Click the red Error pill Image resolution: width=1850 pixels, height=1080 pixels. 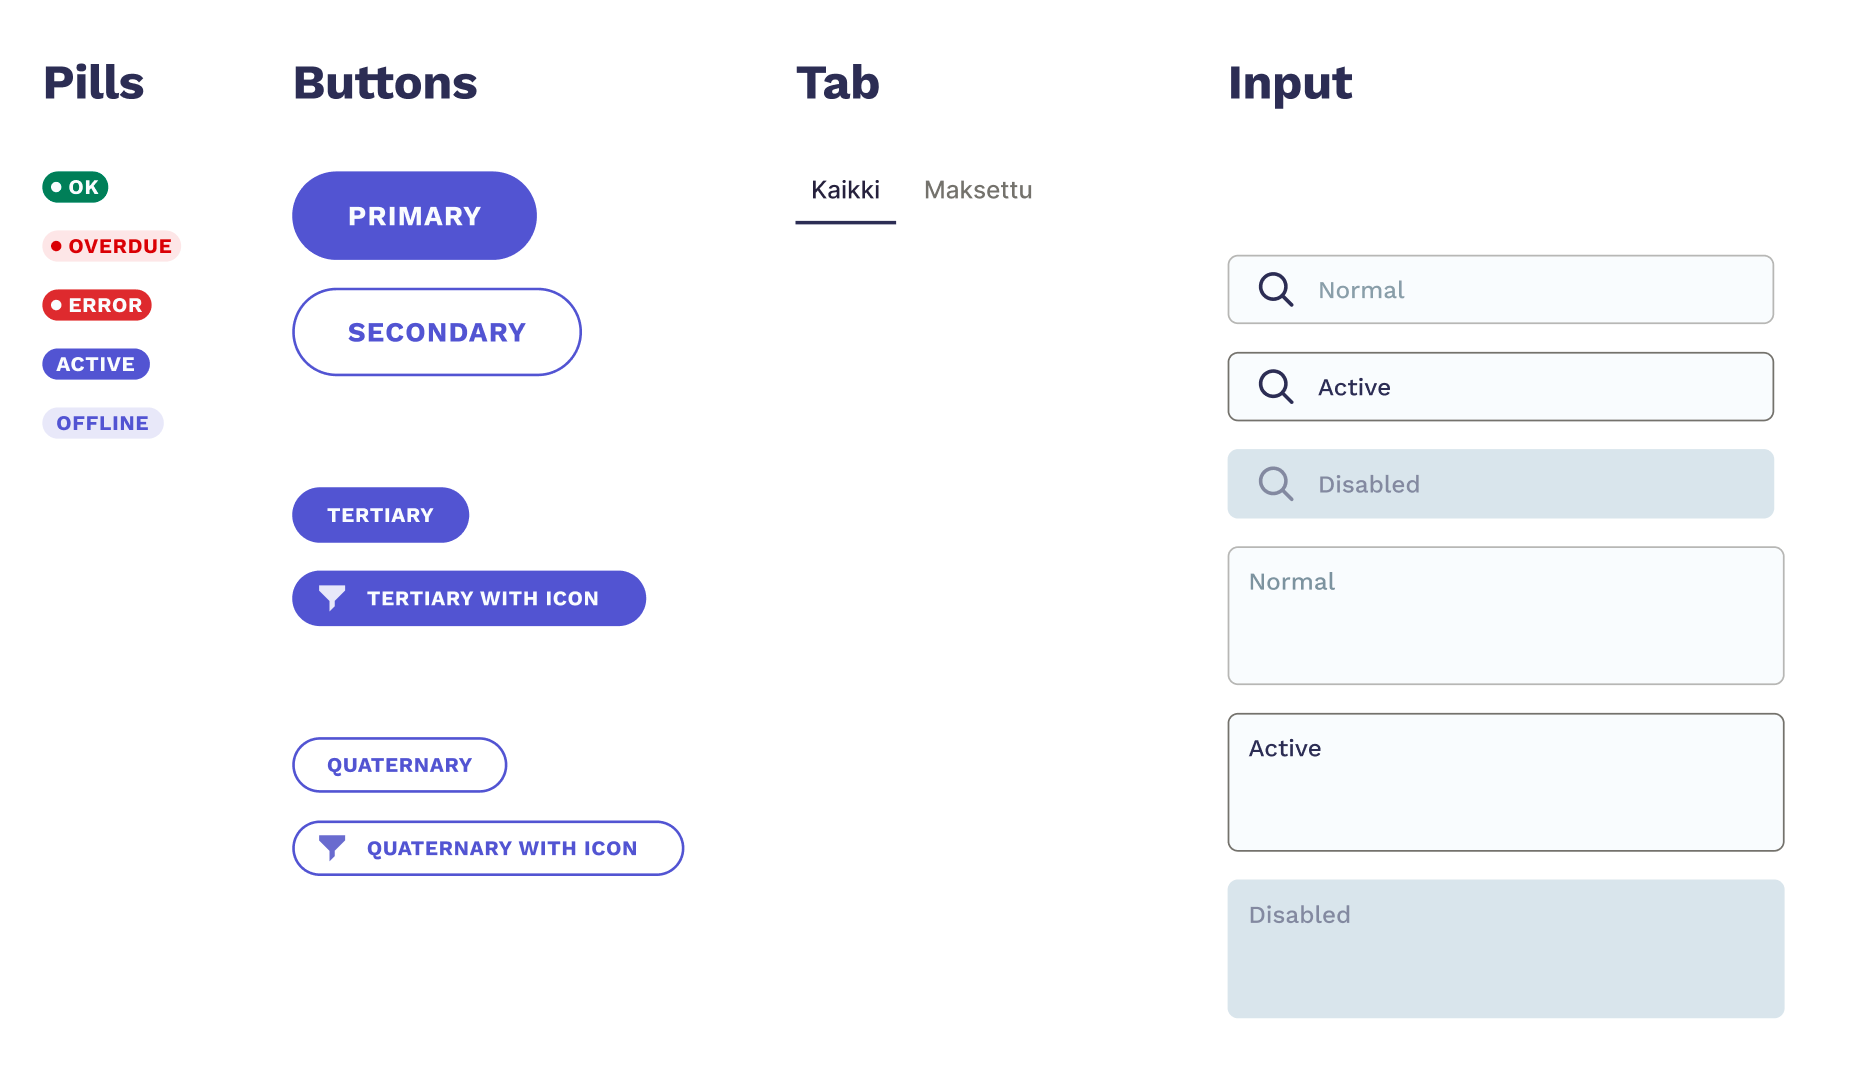click(x=97, y=305)
